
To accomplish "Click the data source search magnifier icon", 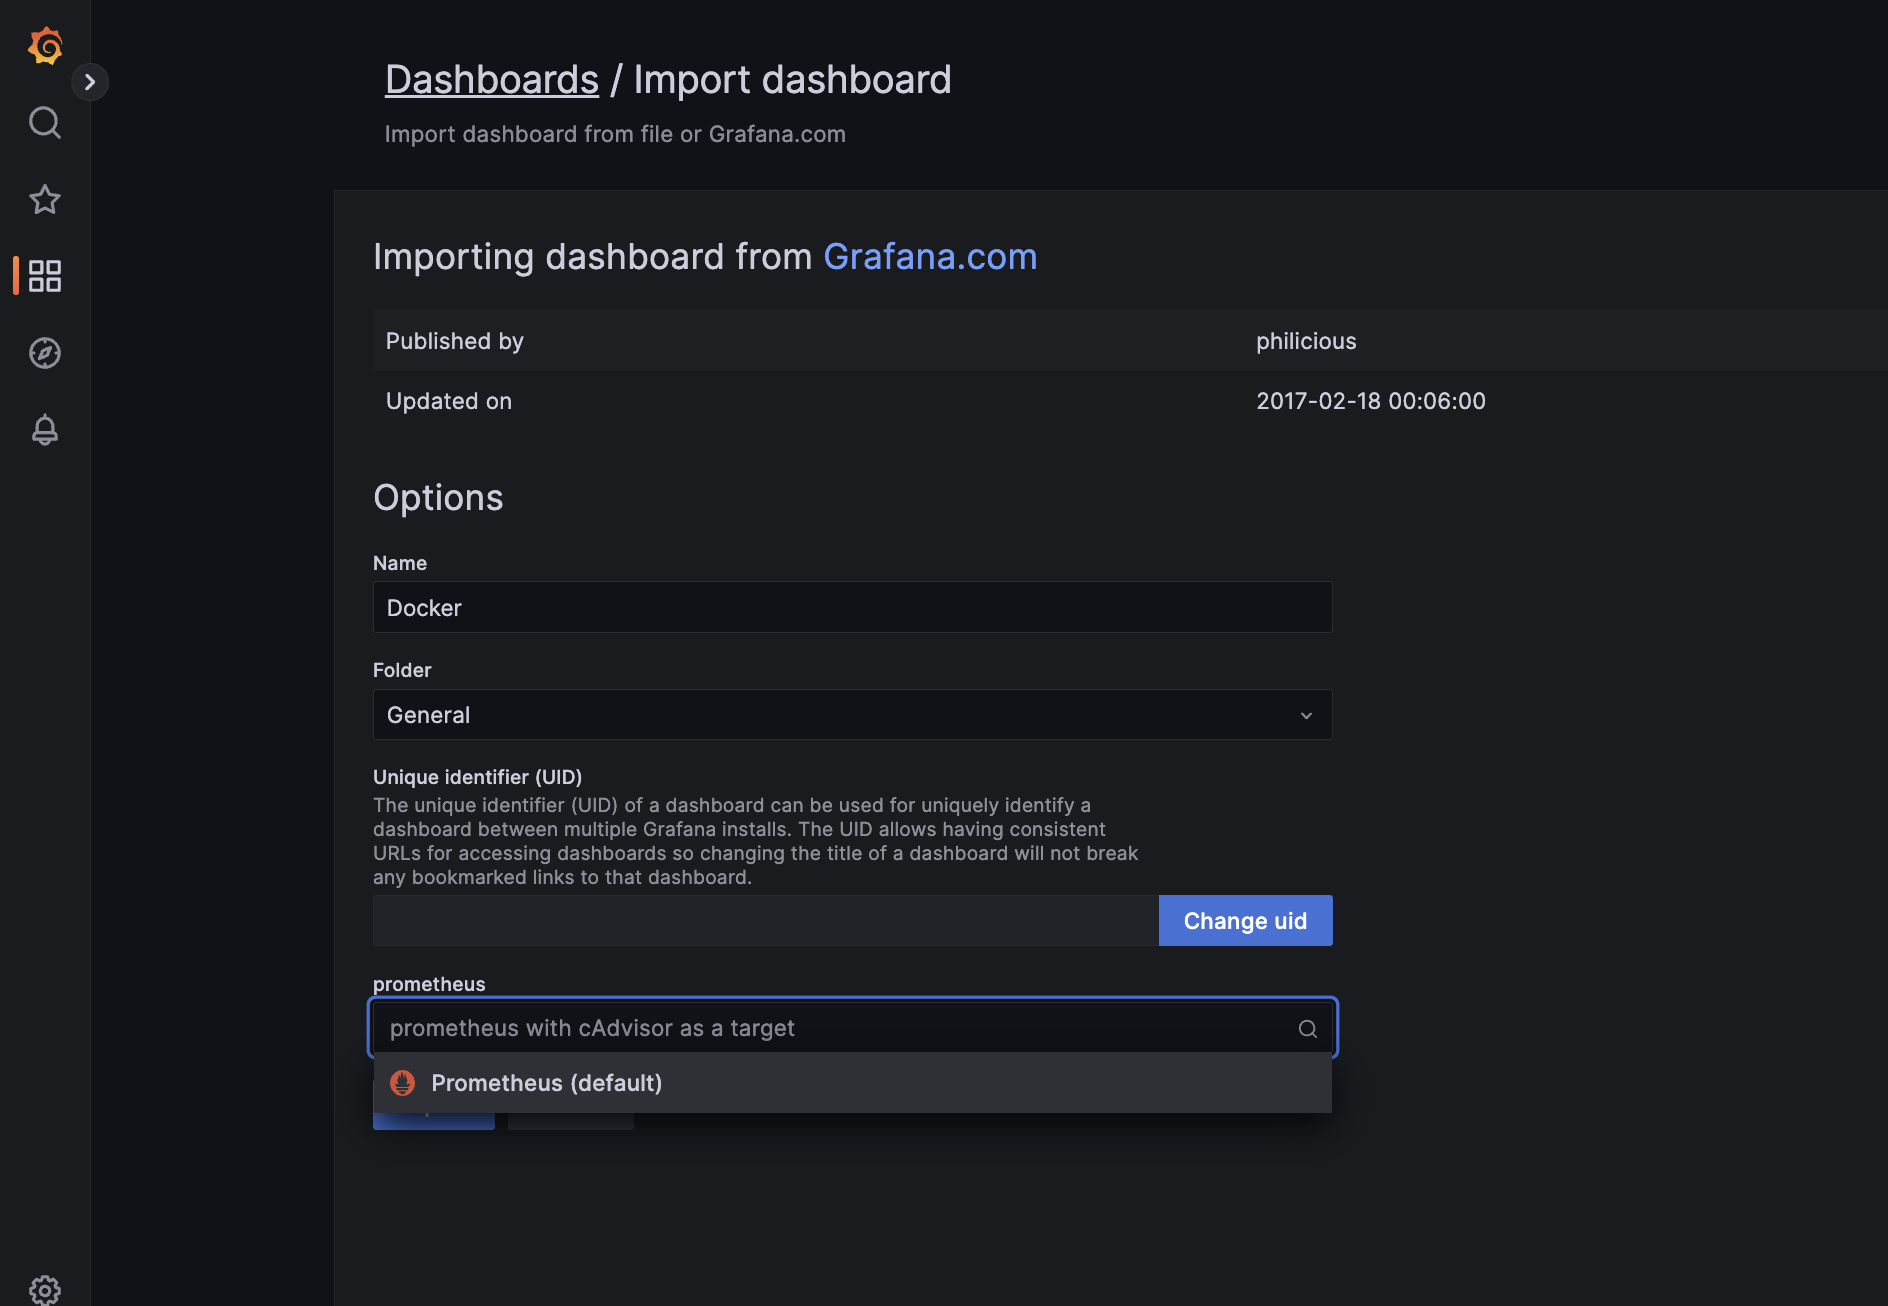I will [1307, 1029].
